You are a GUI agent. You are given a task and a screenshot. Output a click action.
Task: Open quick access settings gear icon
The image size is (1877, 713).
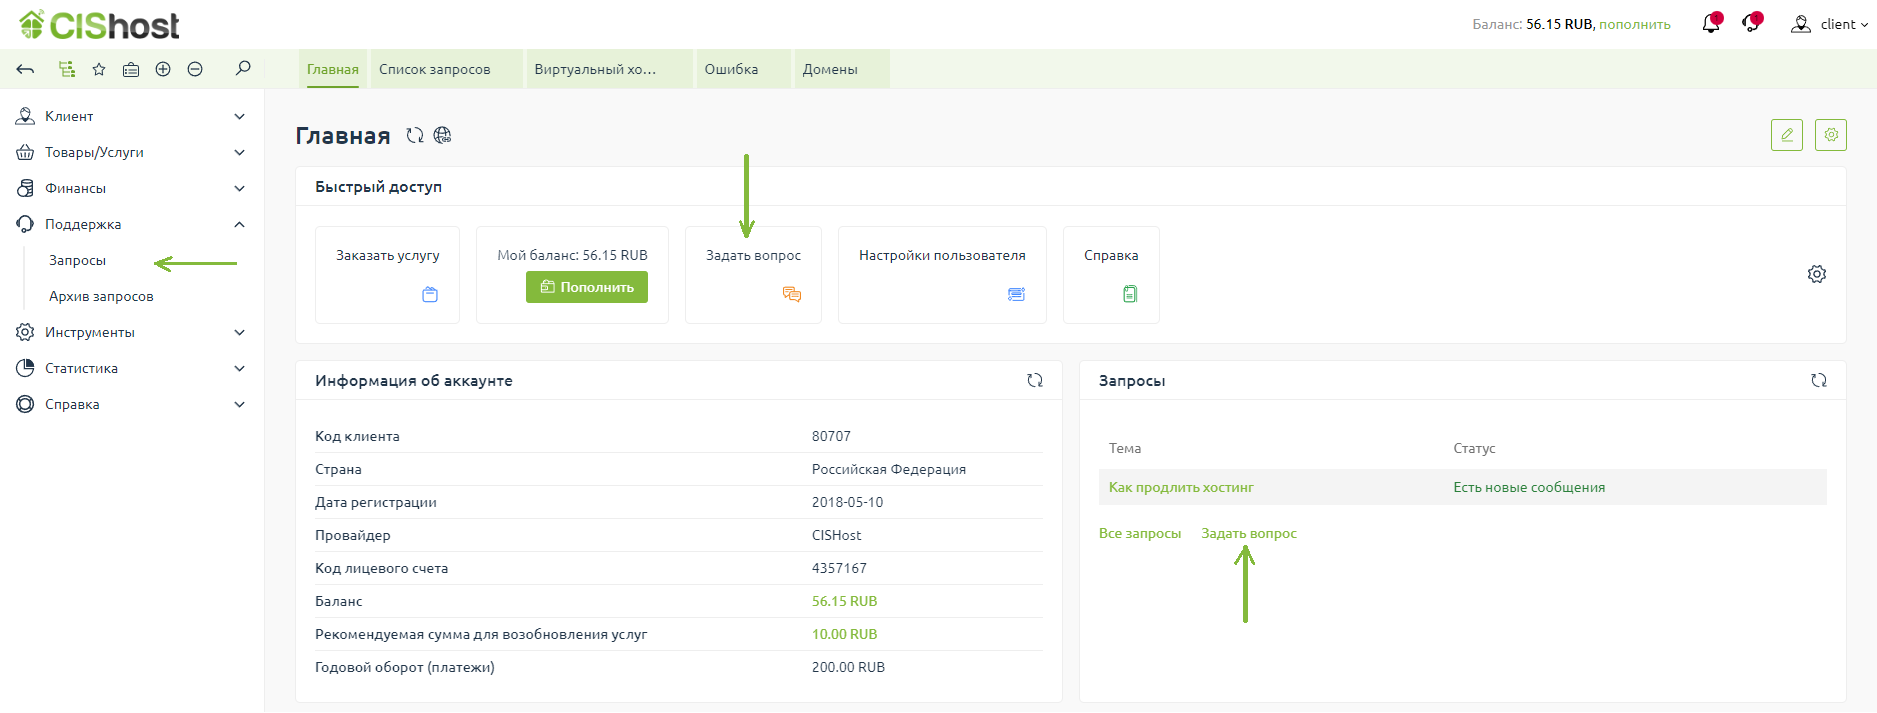click(x=1816, y=274)
